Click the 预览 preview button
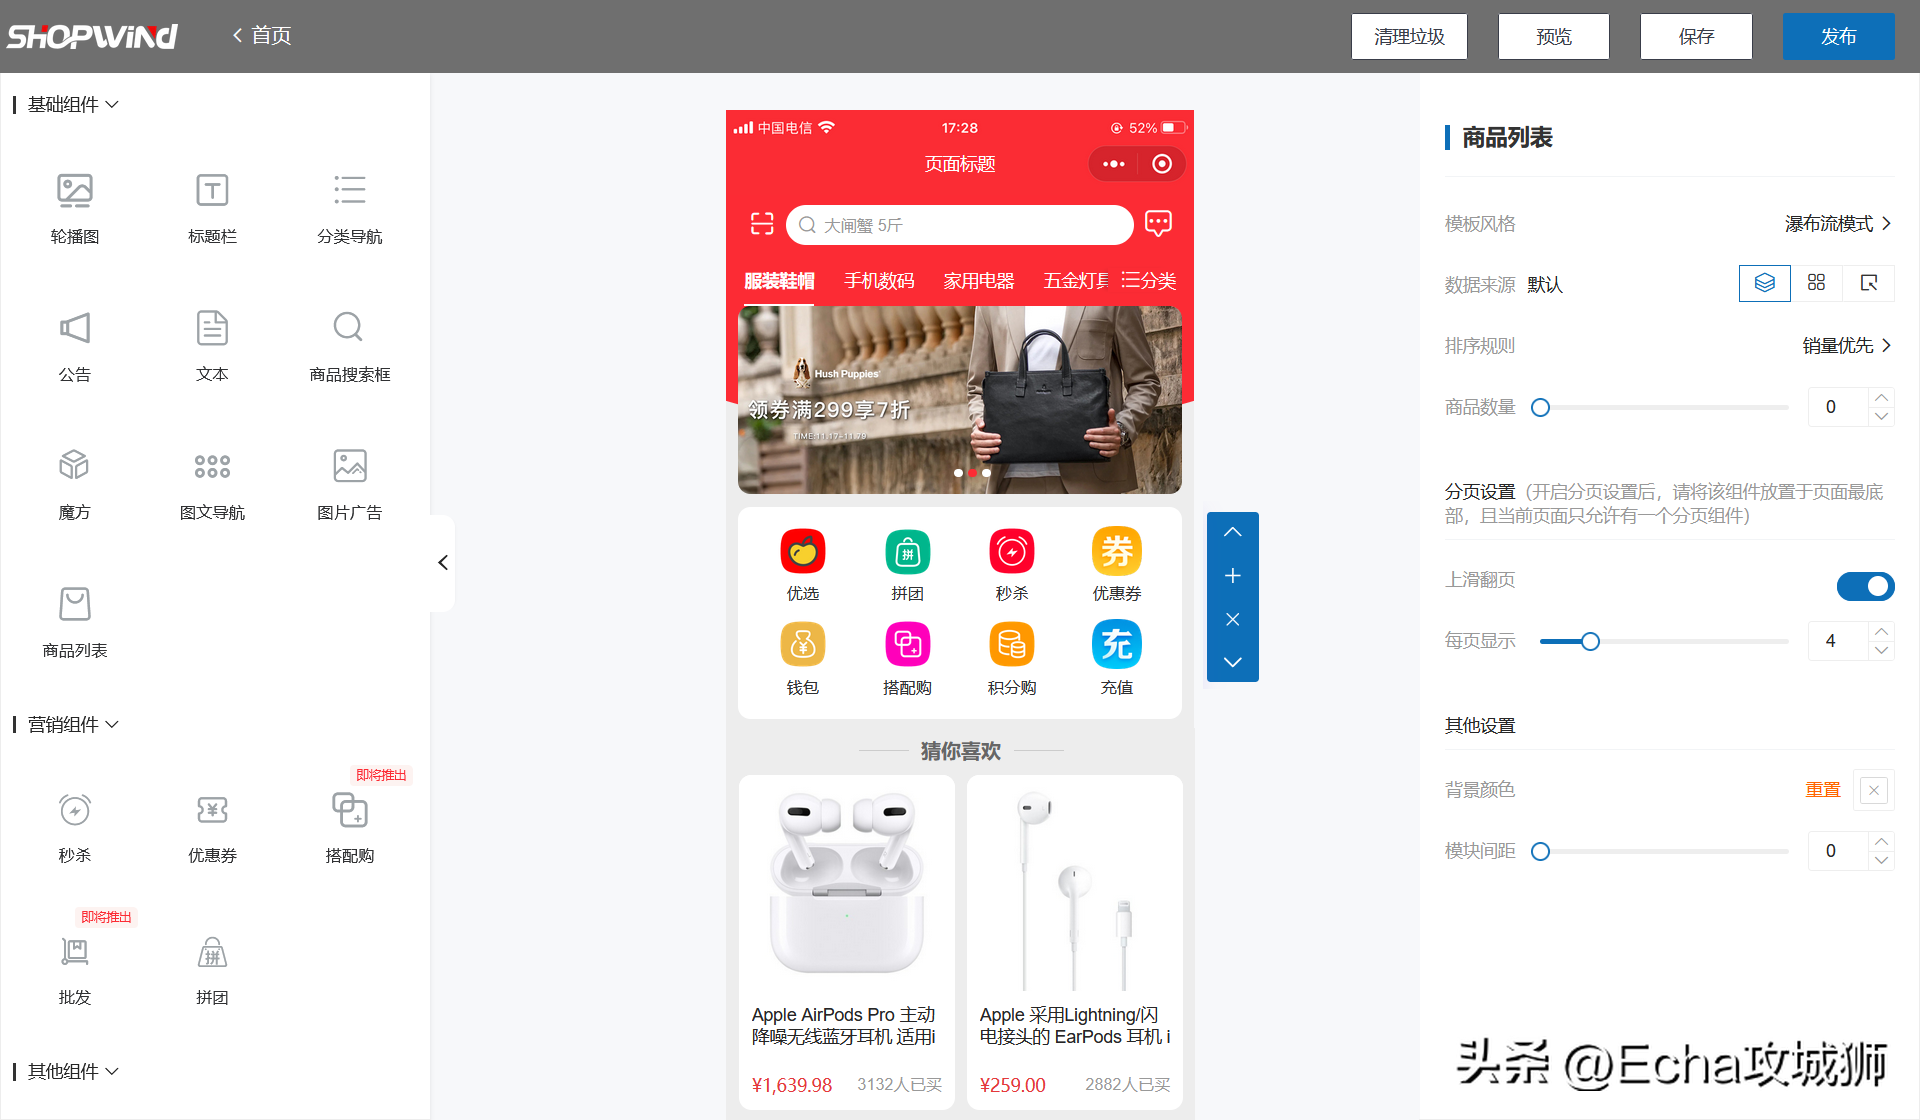 pyautogui.click(x=1554, y=36)
